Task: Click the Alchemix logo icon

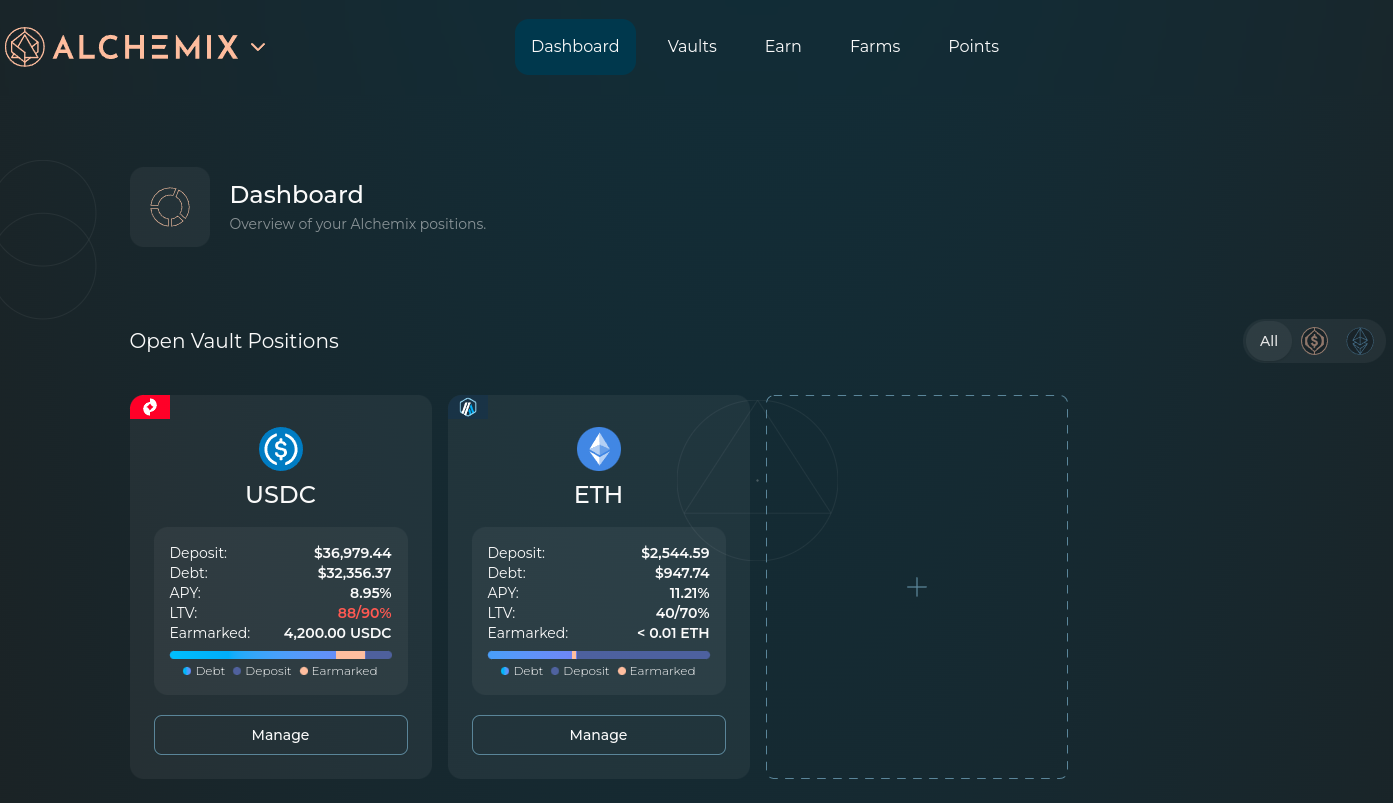Action: click(x=24, y=47)
